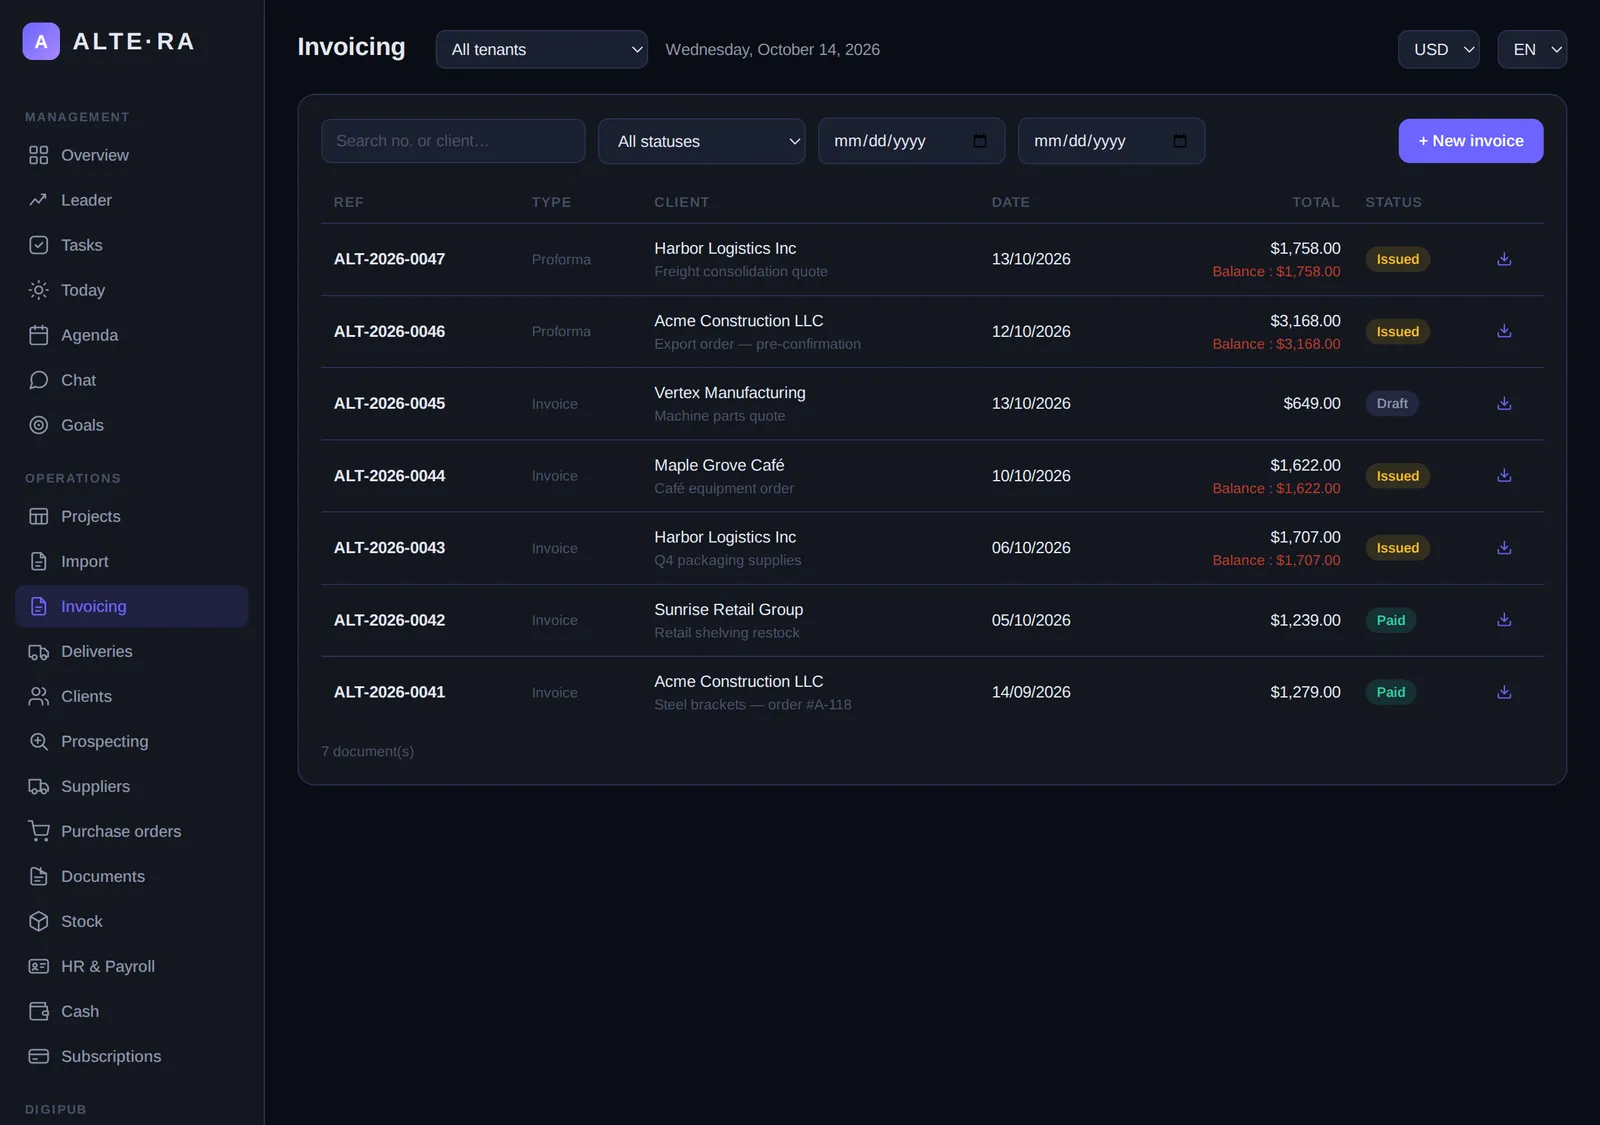Click the ALT-2026-0045 reference
Viewport: 1600px width, 1125px height.
pos(390,403)
